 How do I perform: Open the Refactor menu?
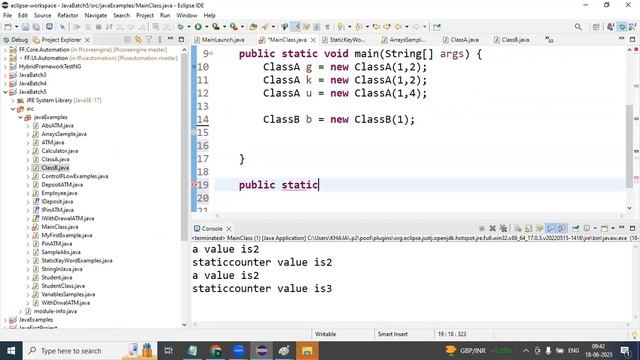click(68, 16)
